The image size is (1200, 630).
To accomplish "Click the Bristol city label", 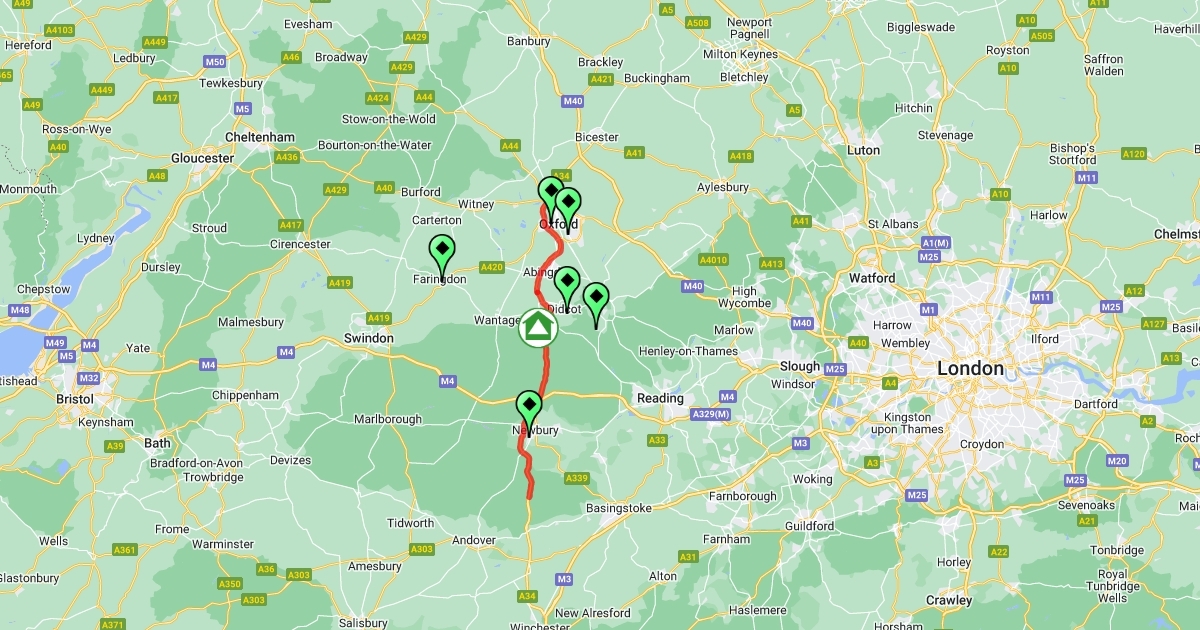I will click(75, 398).
